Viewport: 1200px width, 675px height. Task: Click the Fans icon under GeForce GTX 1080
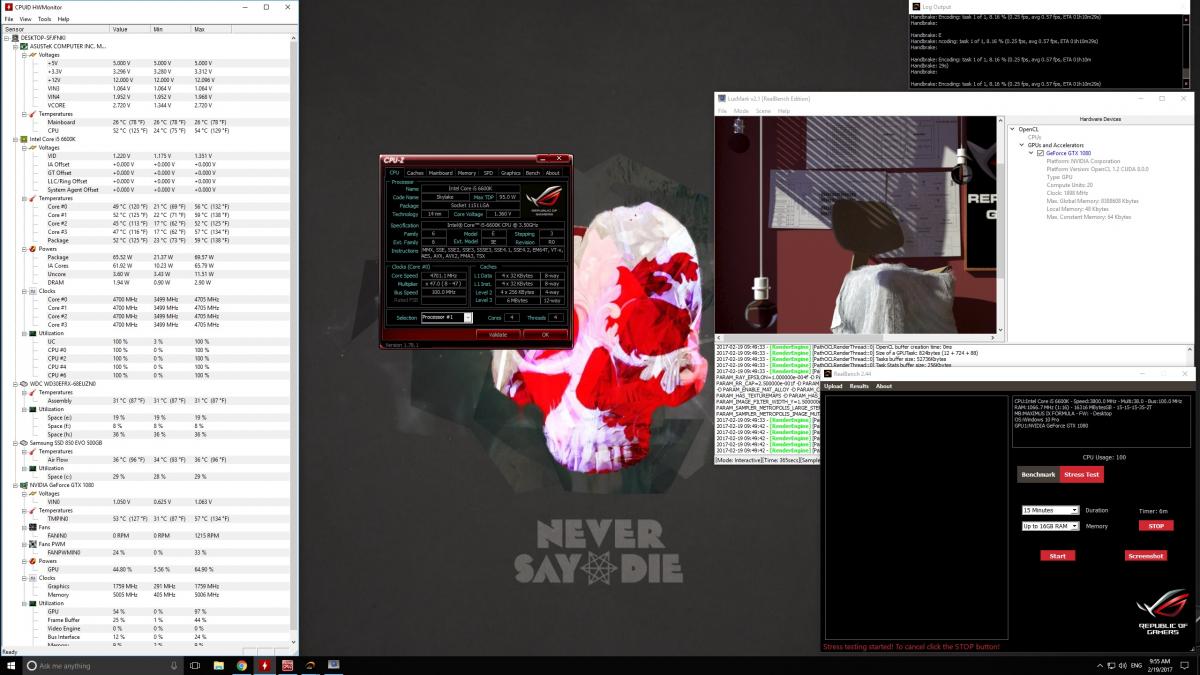click(x=32, y=527)
